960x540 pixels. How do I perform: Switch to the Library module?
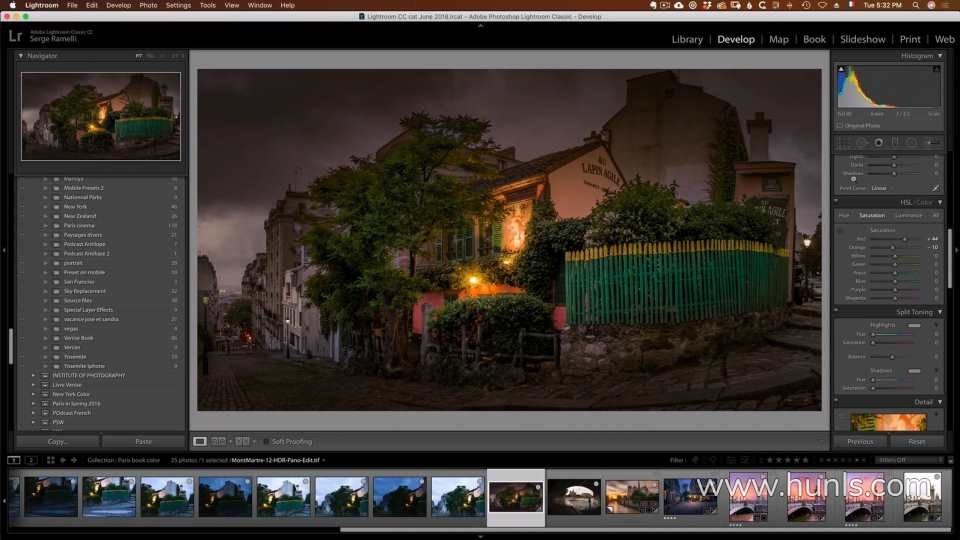(x=687, y=39)
